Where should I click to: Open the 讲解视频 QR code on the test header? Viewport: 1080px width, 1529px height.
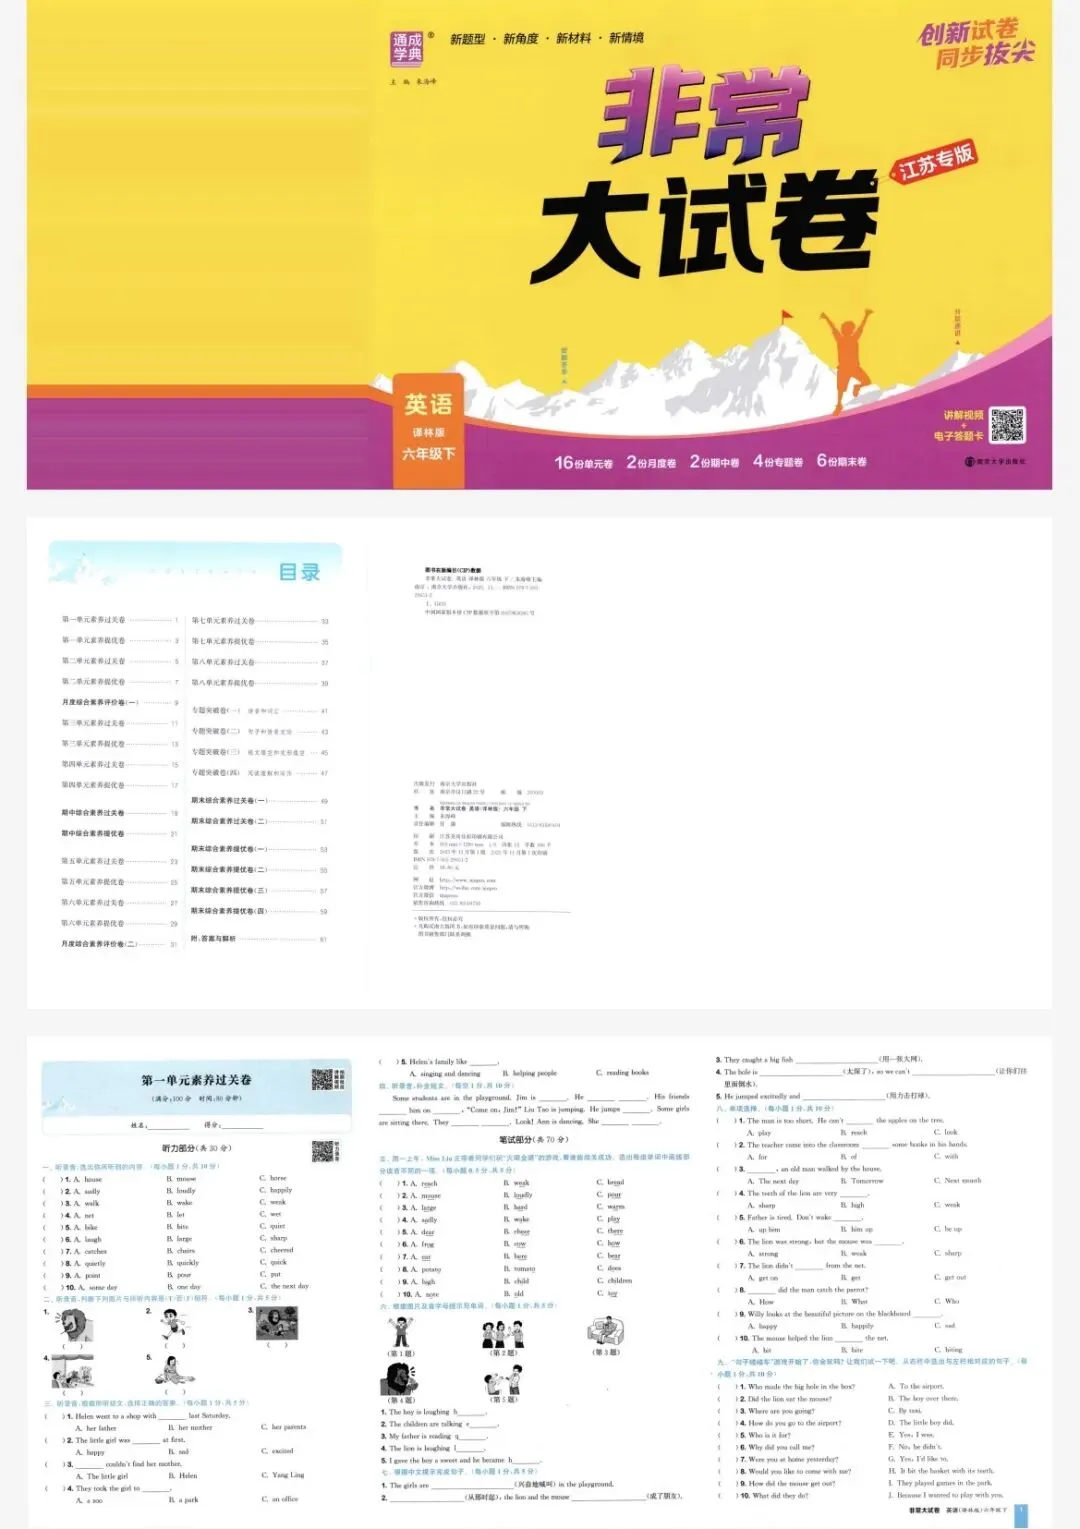[x=320, y=1078]
